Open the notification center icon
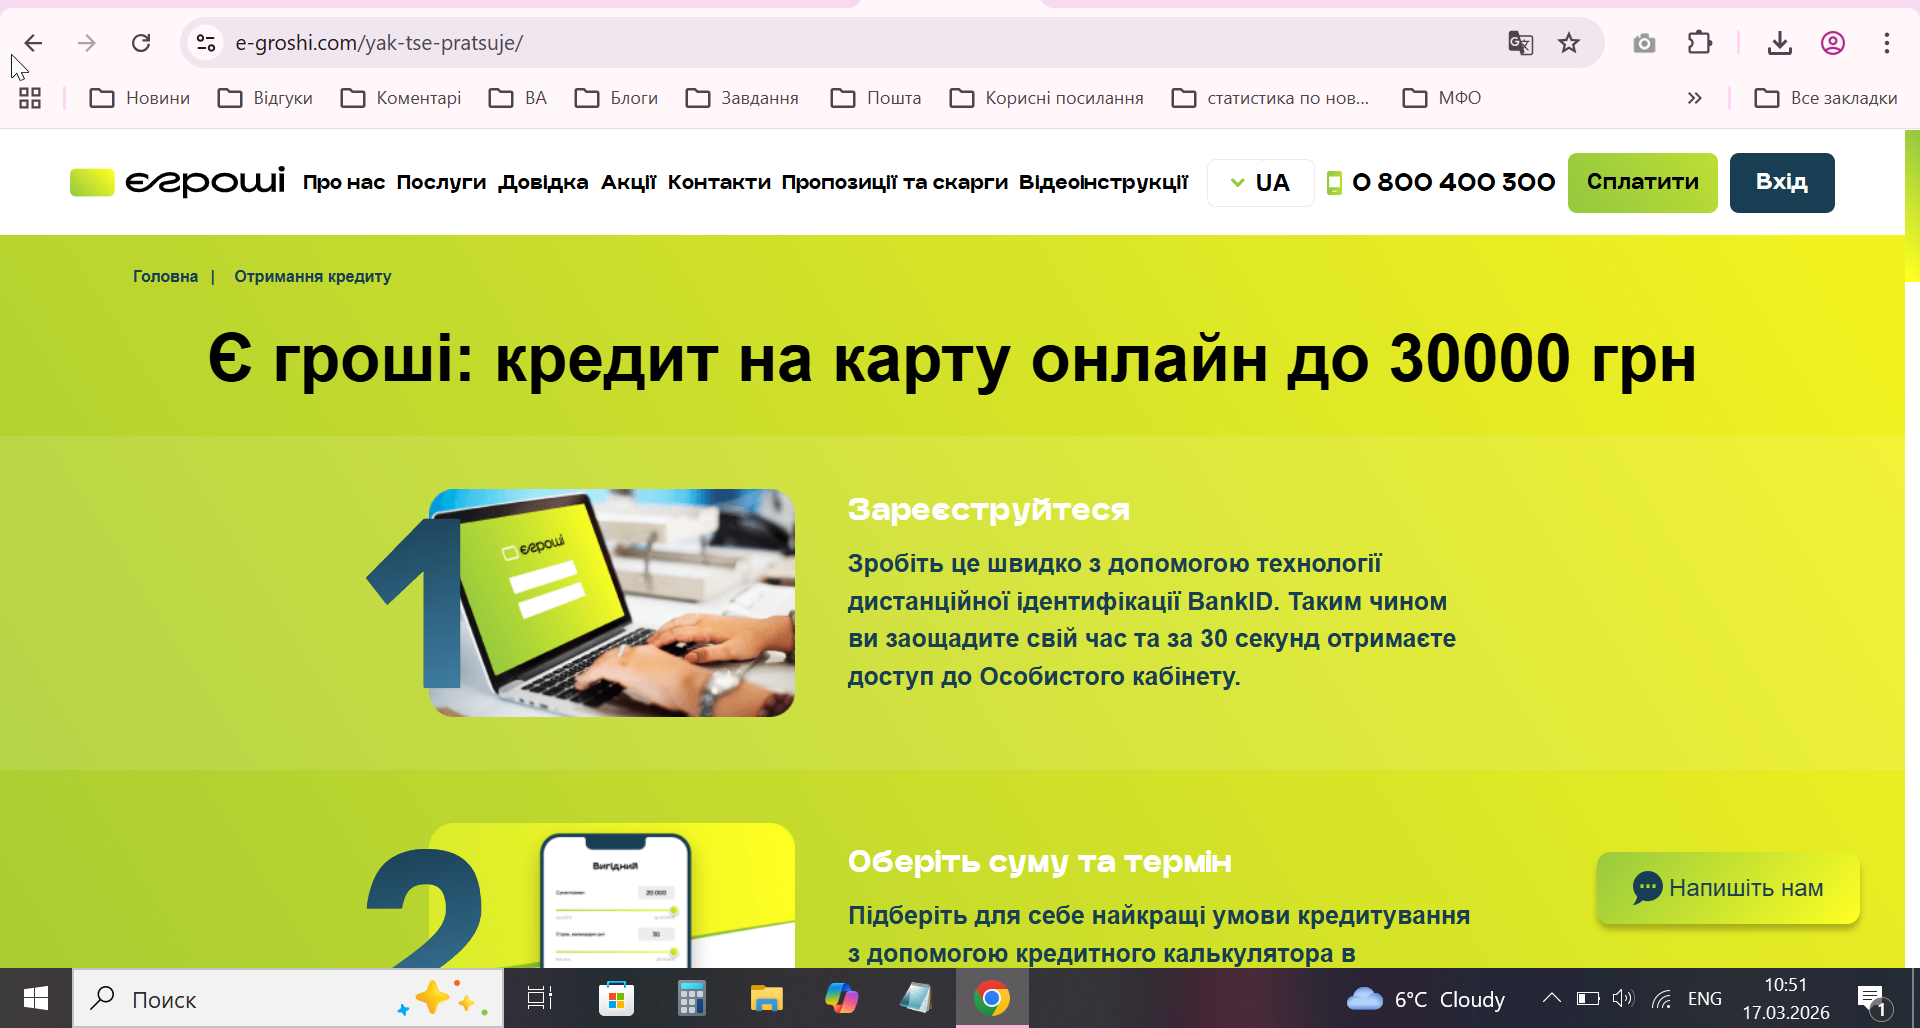Screen dimensions: 1920x1028 pyautogui.click(x=1872, y=999)
